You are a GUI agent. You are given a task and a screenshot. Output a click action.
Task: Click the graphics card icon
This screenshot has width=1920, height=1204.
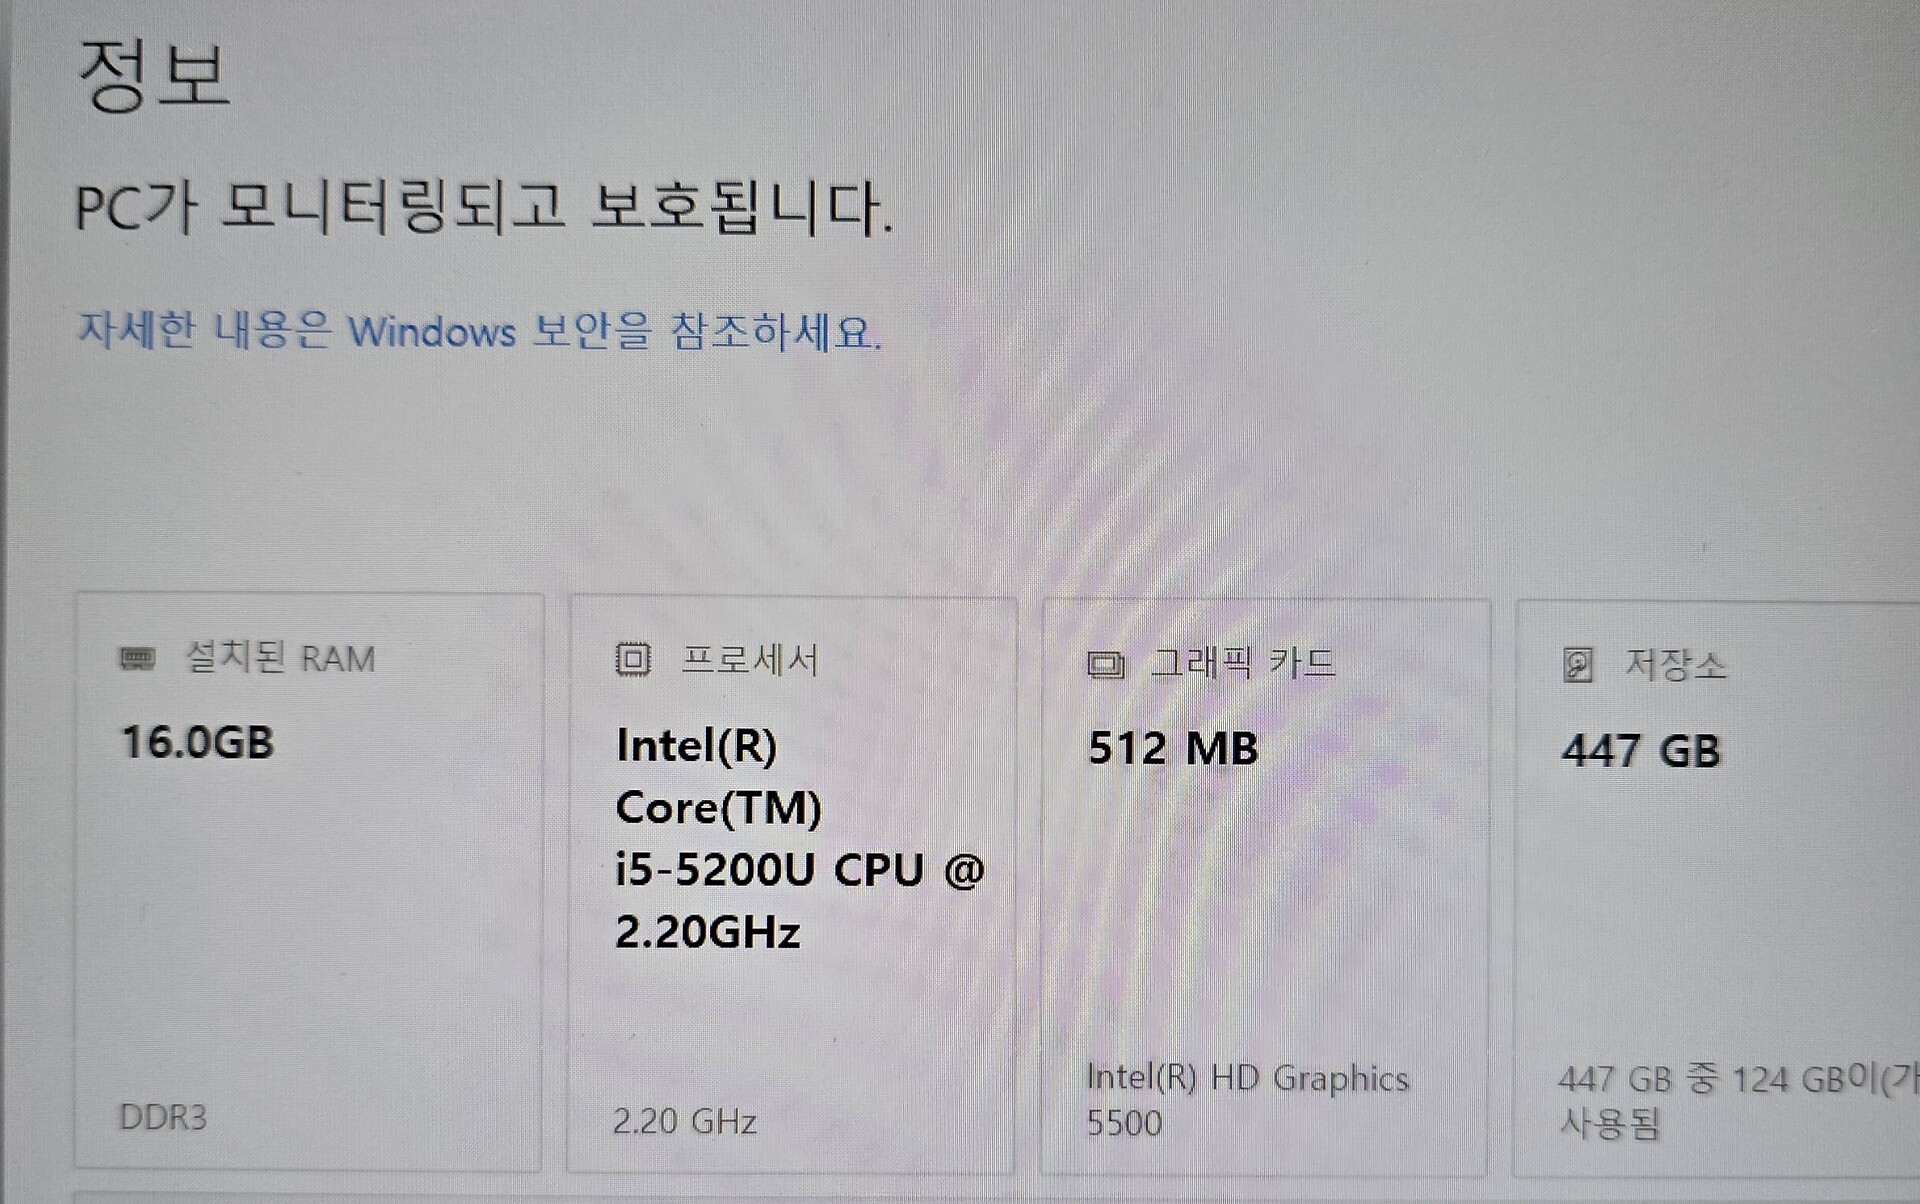point(1106,664)
